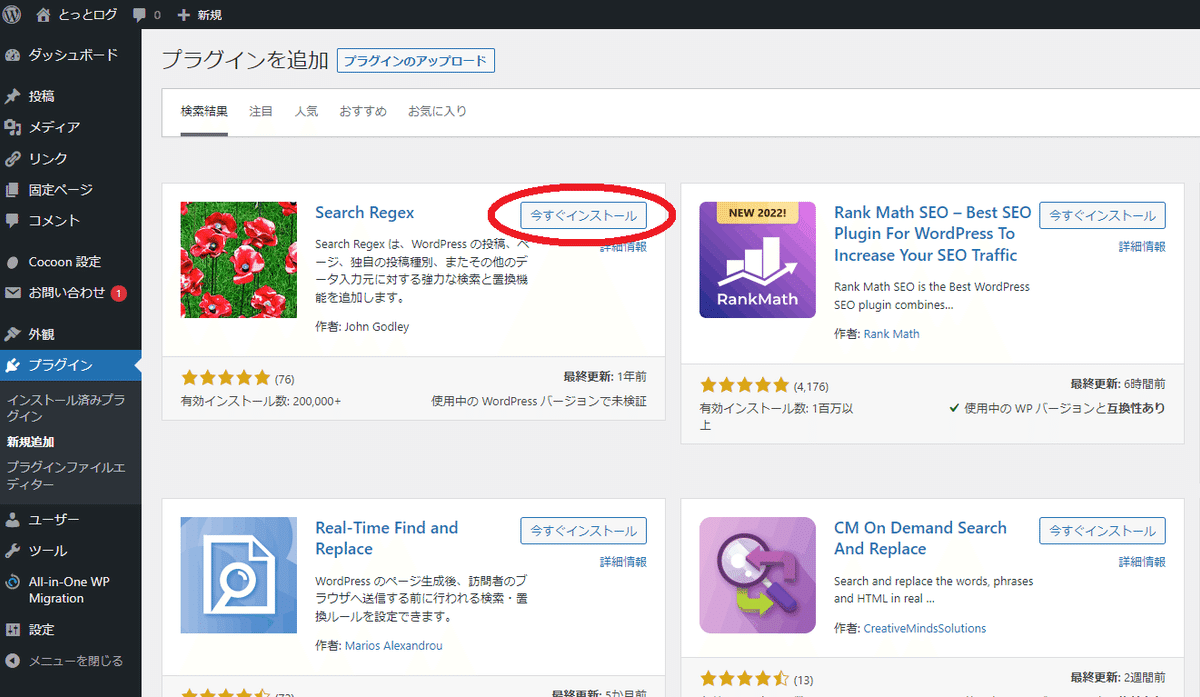This screenshot has height=697, width=1200.
Task: Click the コメント speech bubble icon in sidebar
Action: (13, 221)
